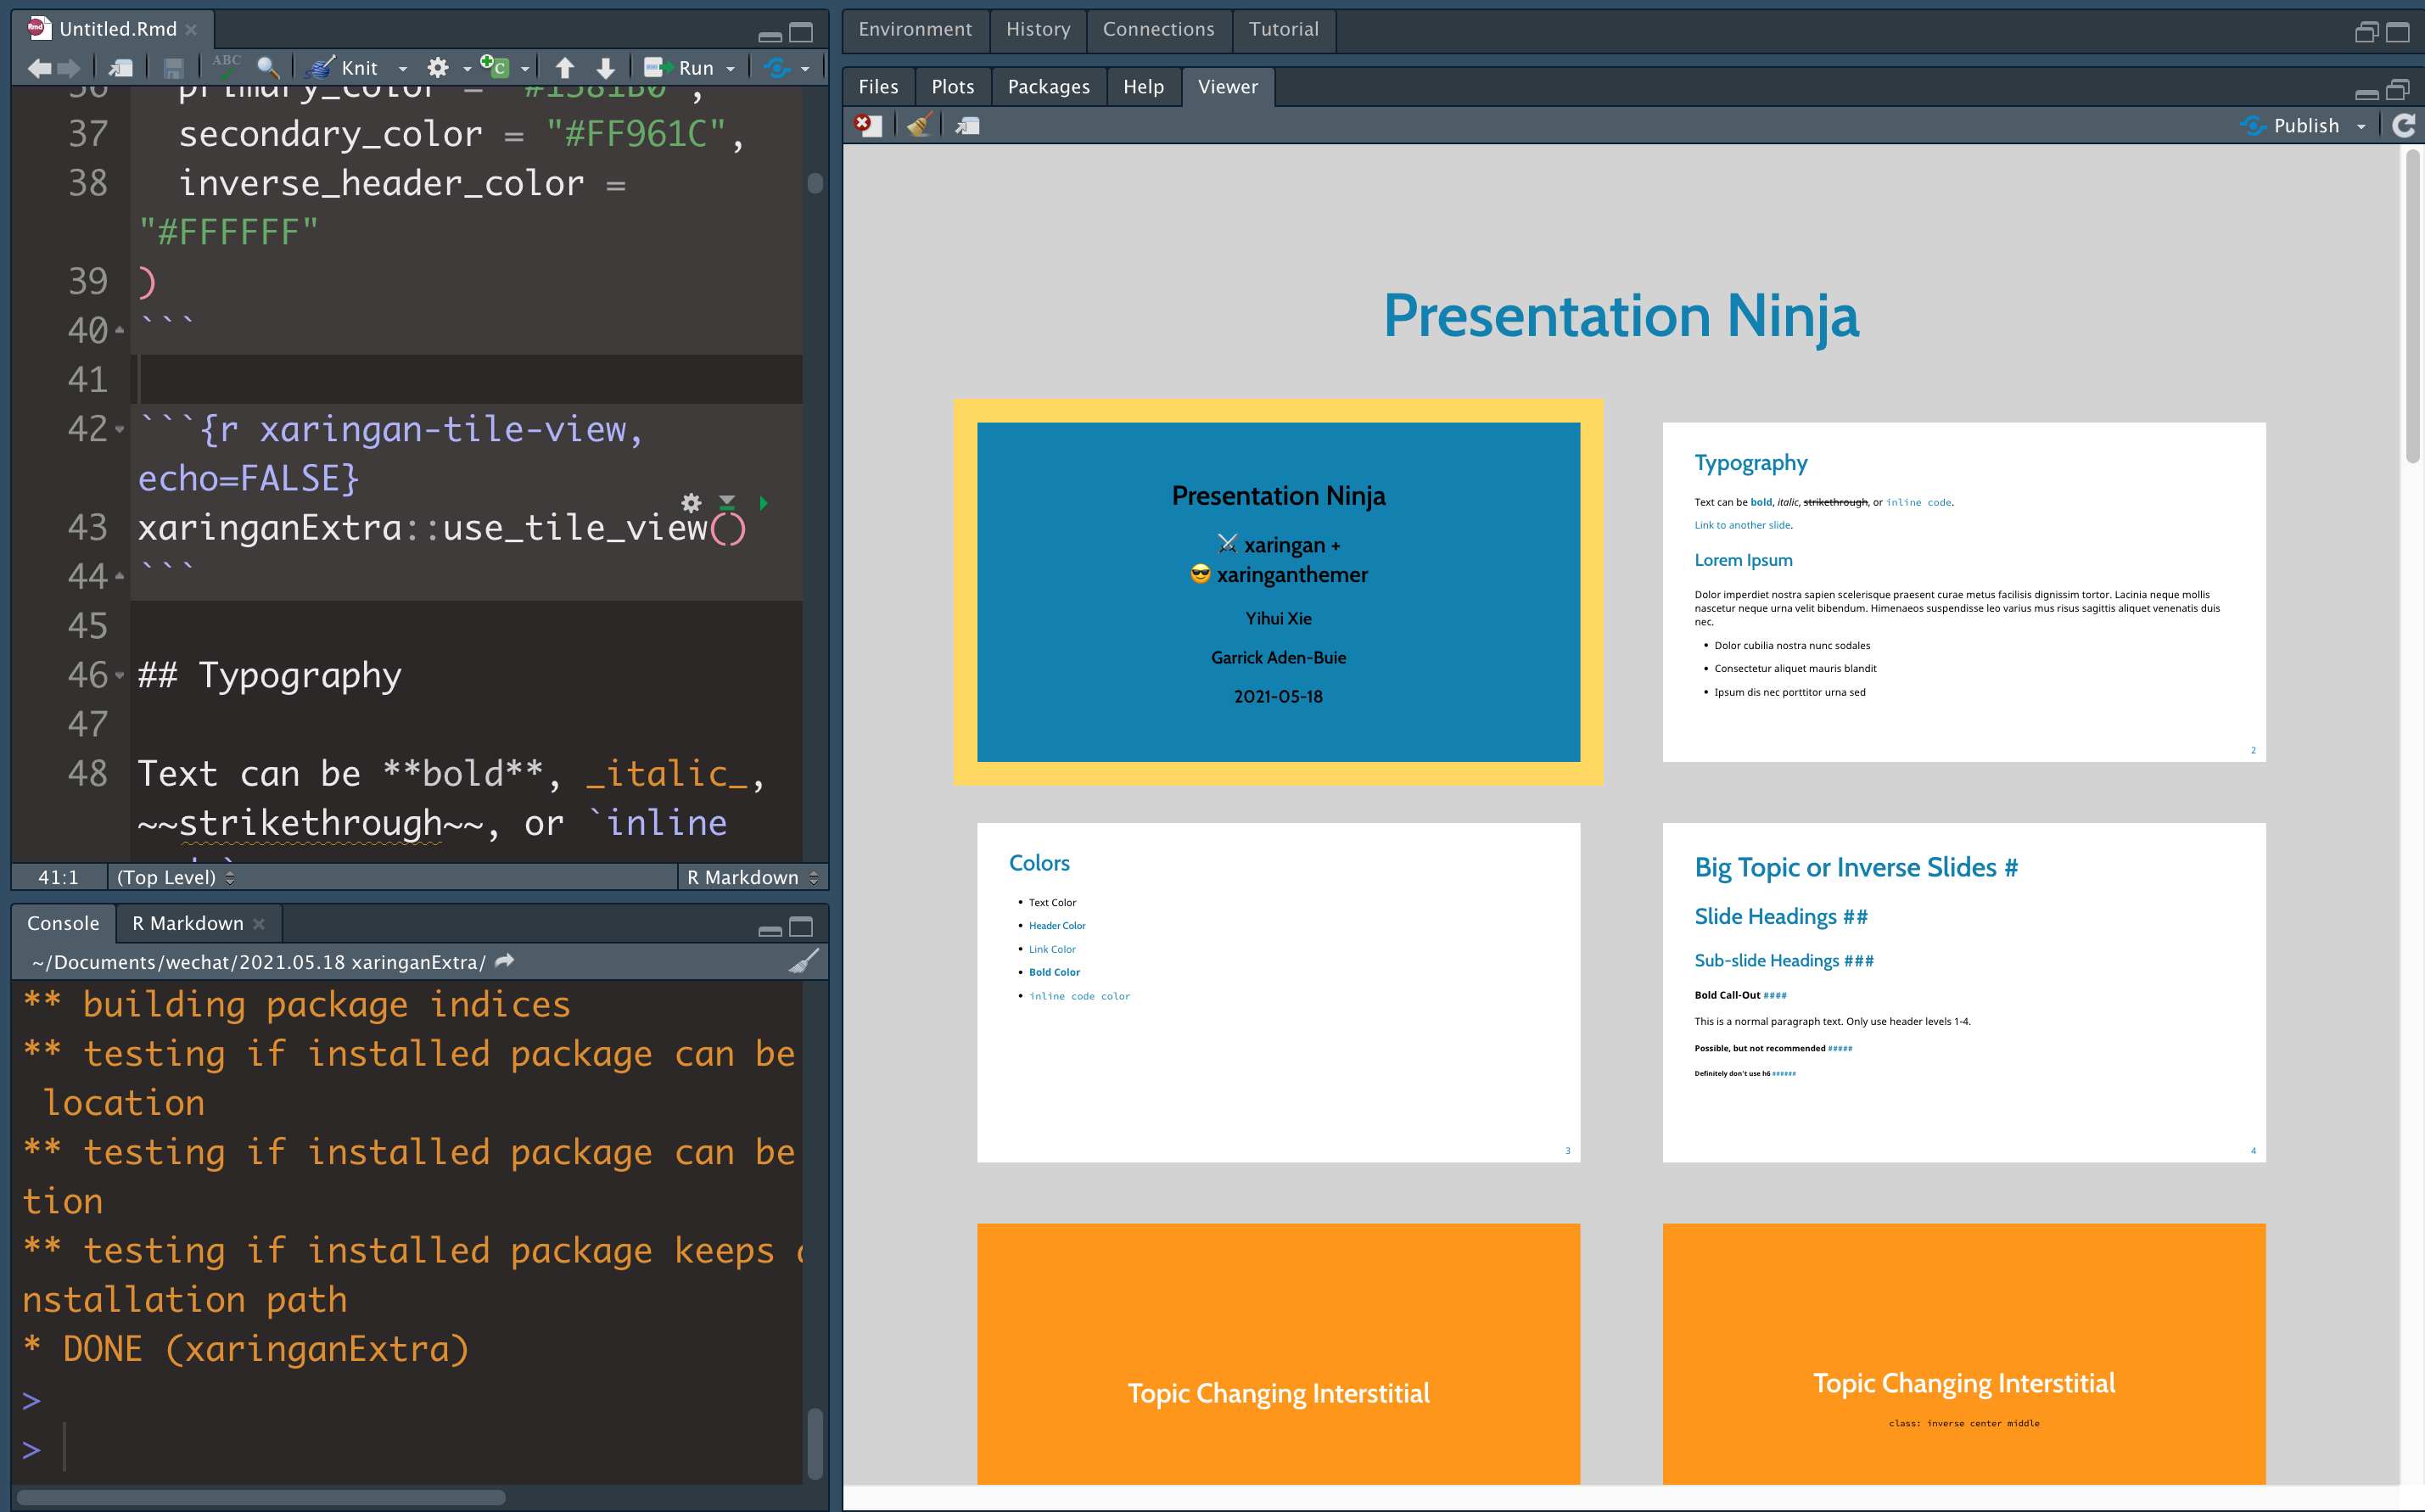Collapse the xaringan-tile-view chunk at line 42

[120, 429]
